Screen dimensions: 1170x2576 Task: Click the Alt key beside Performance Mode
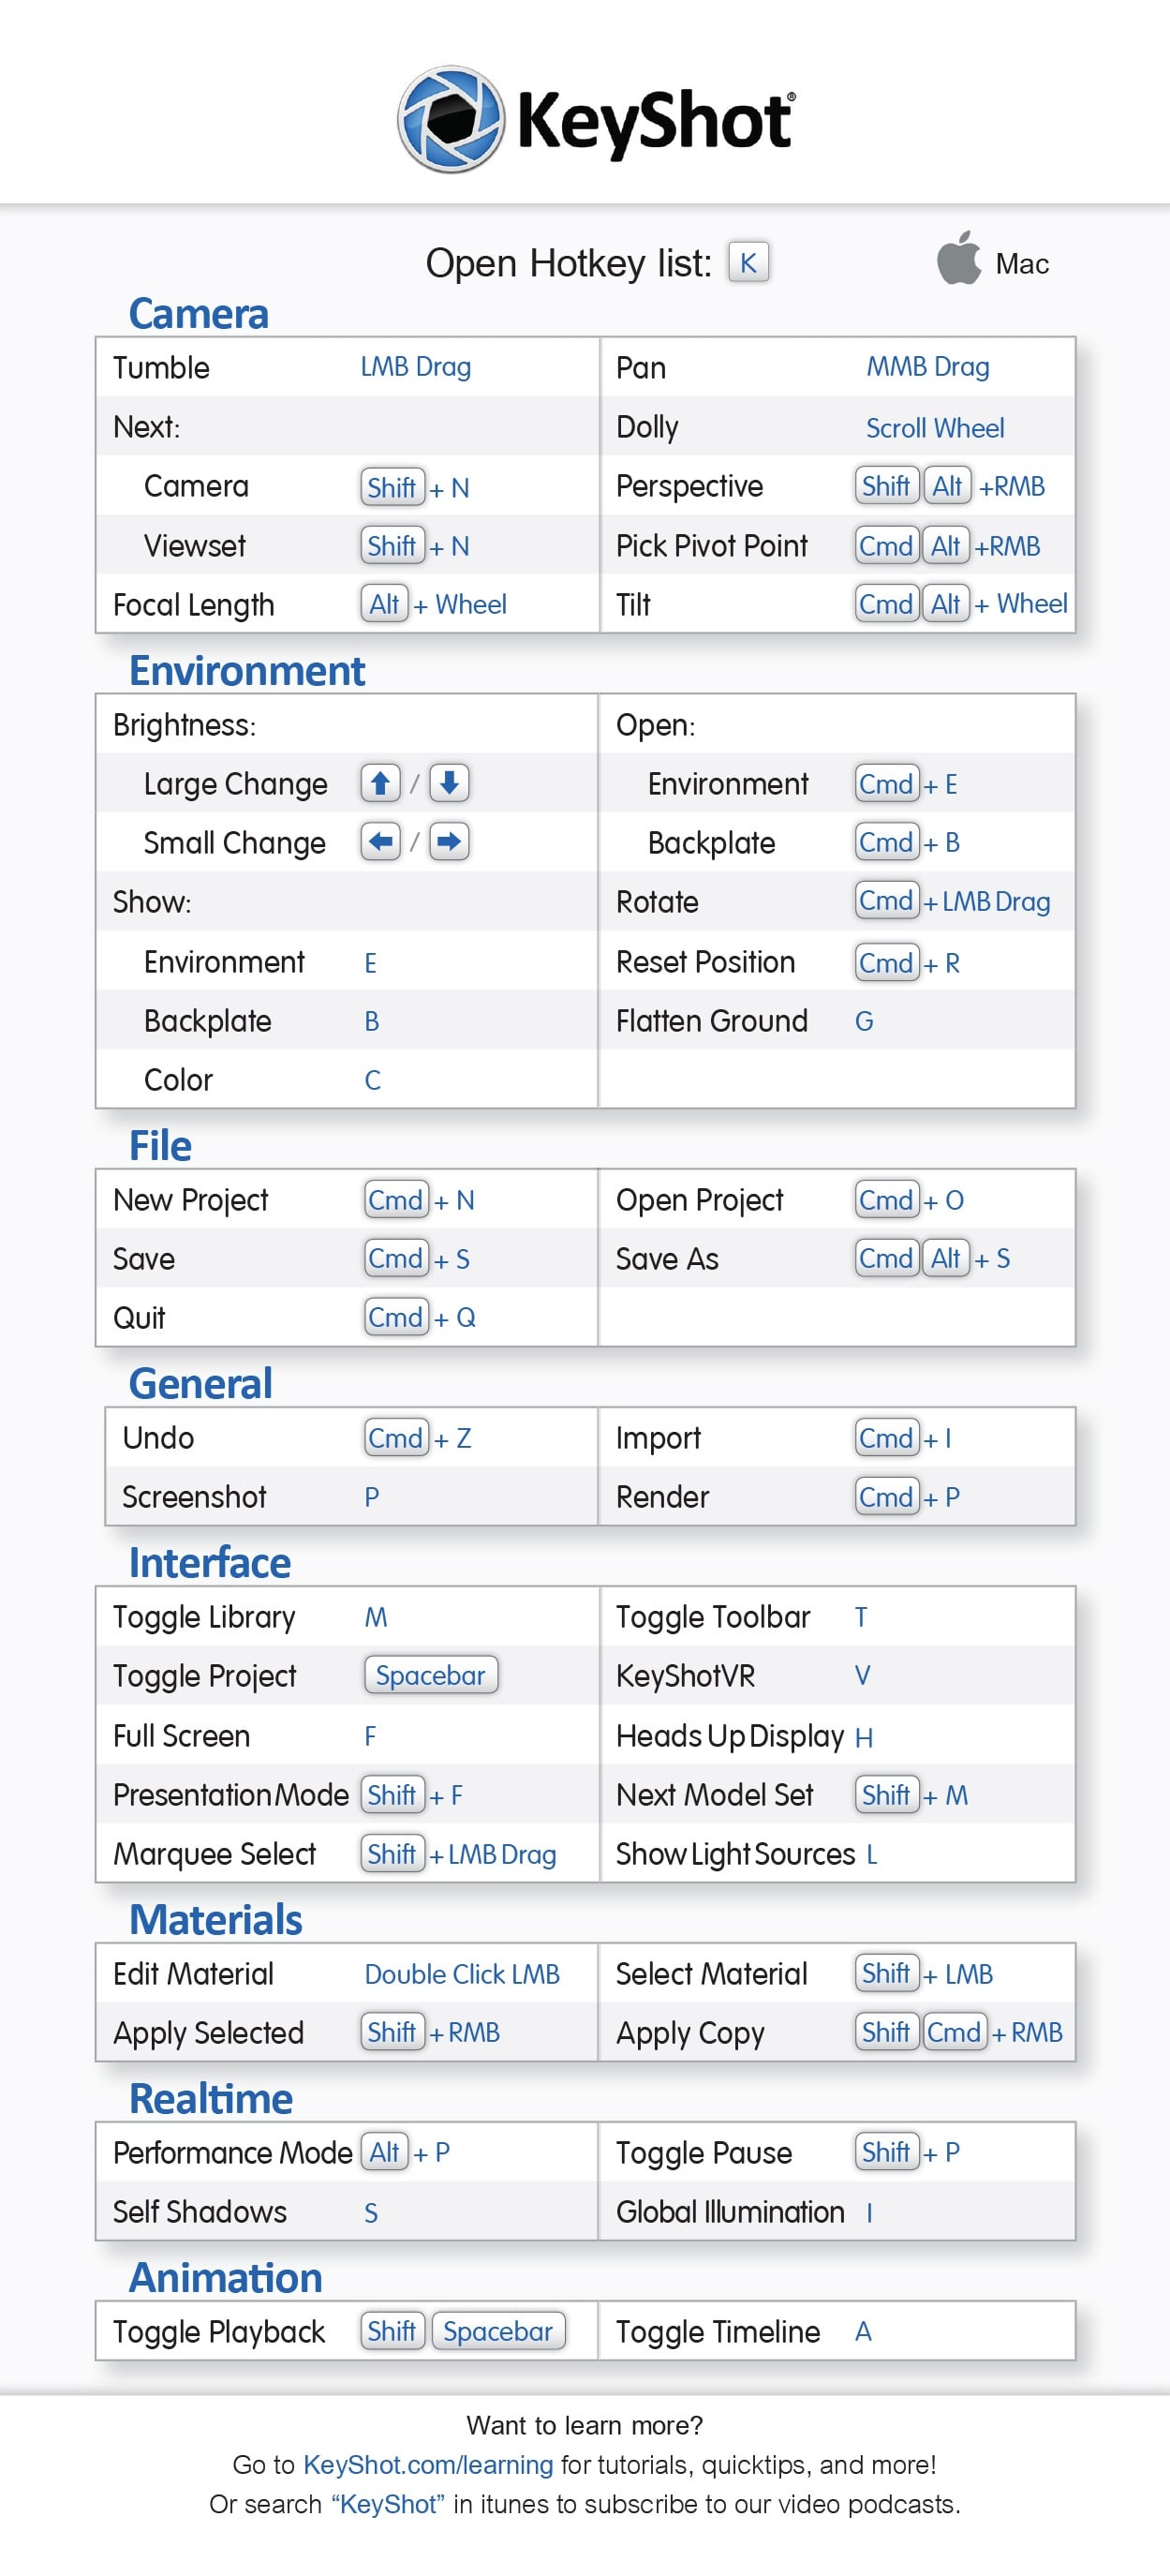point(384,2152)
